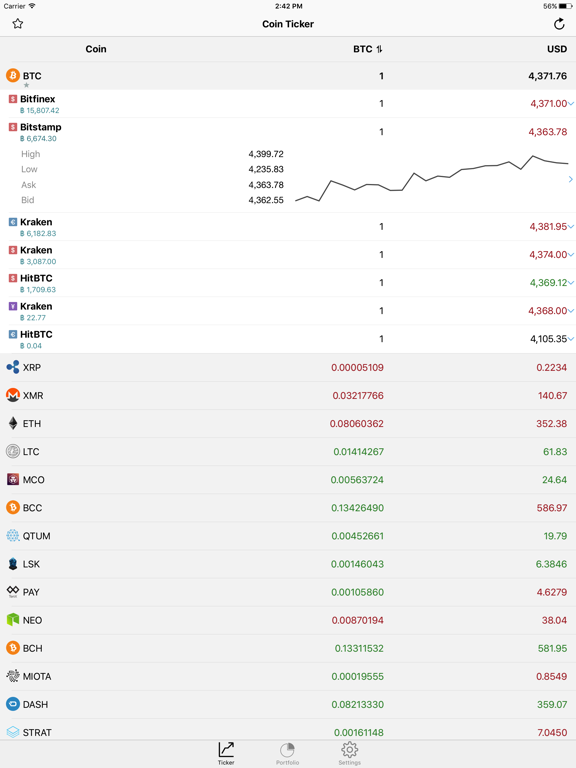
Task: Tap the battery indicator in status bar
Action: point(565,6)
